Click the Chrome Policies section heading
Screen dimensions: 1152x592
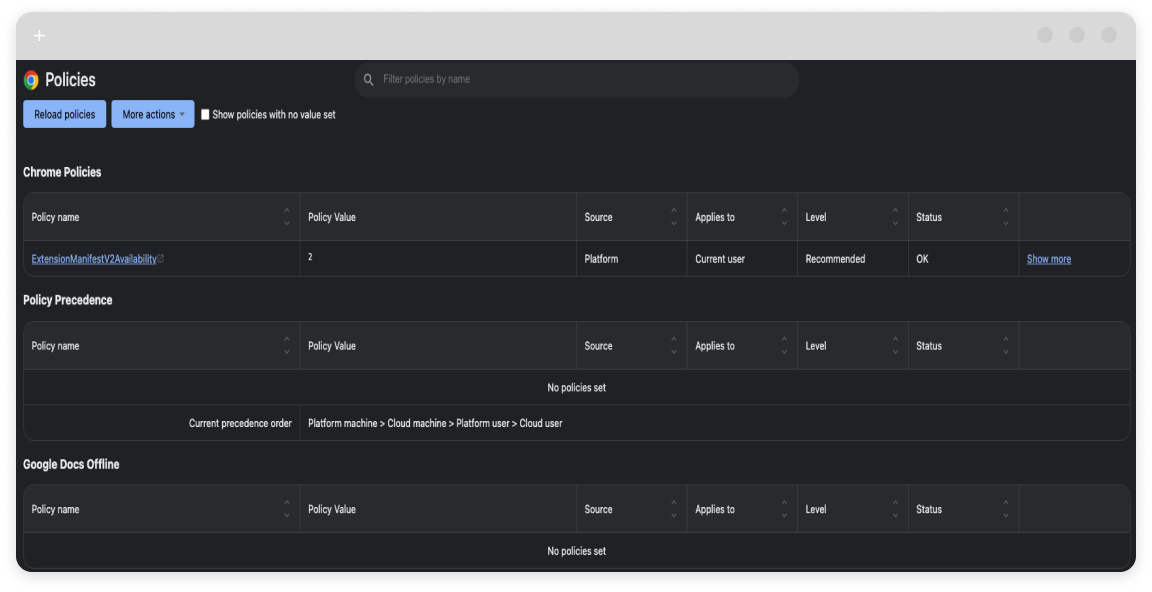click(62, 172)
